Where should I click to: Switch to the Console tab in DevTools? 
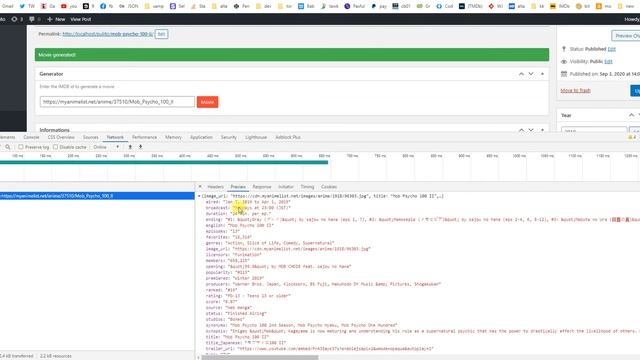(31, 137)
